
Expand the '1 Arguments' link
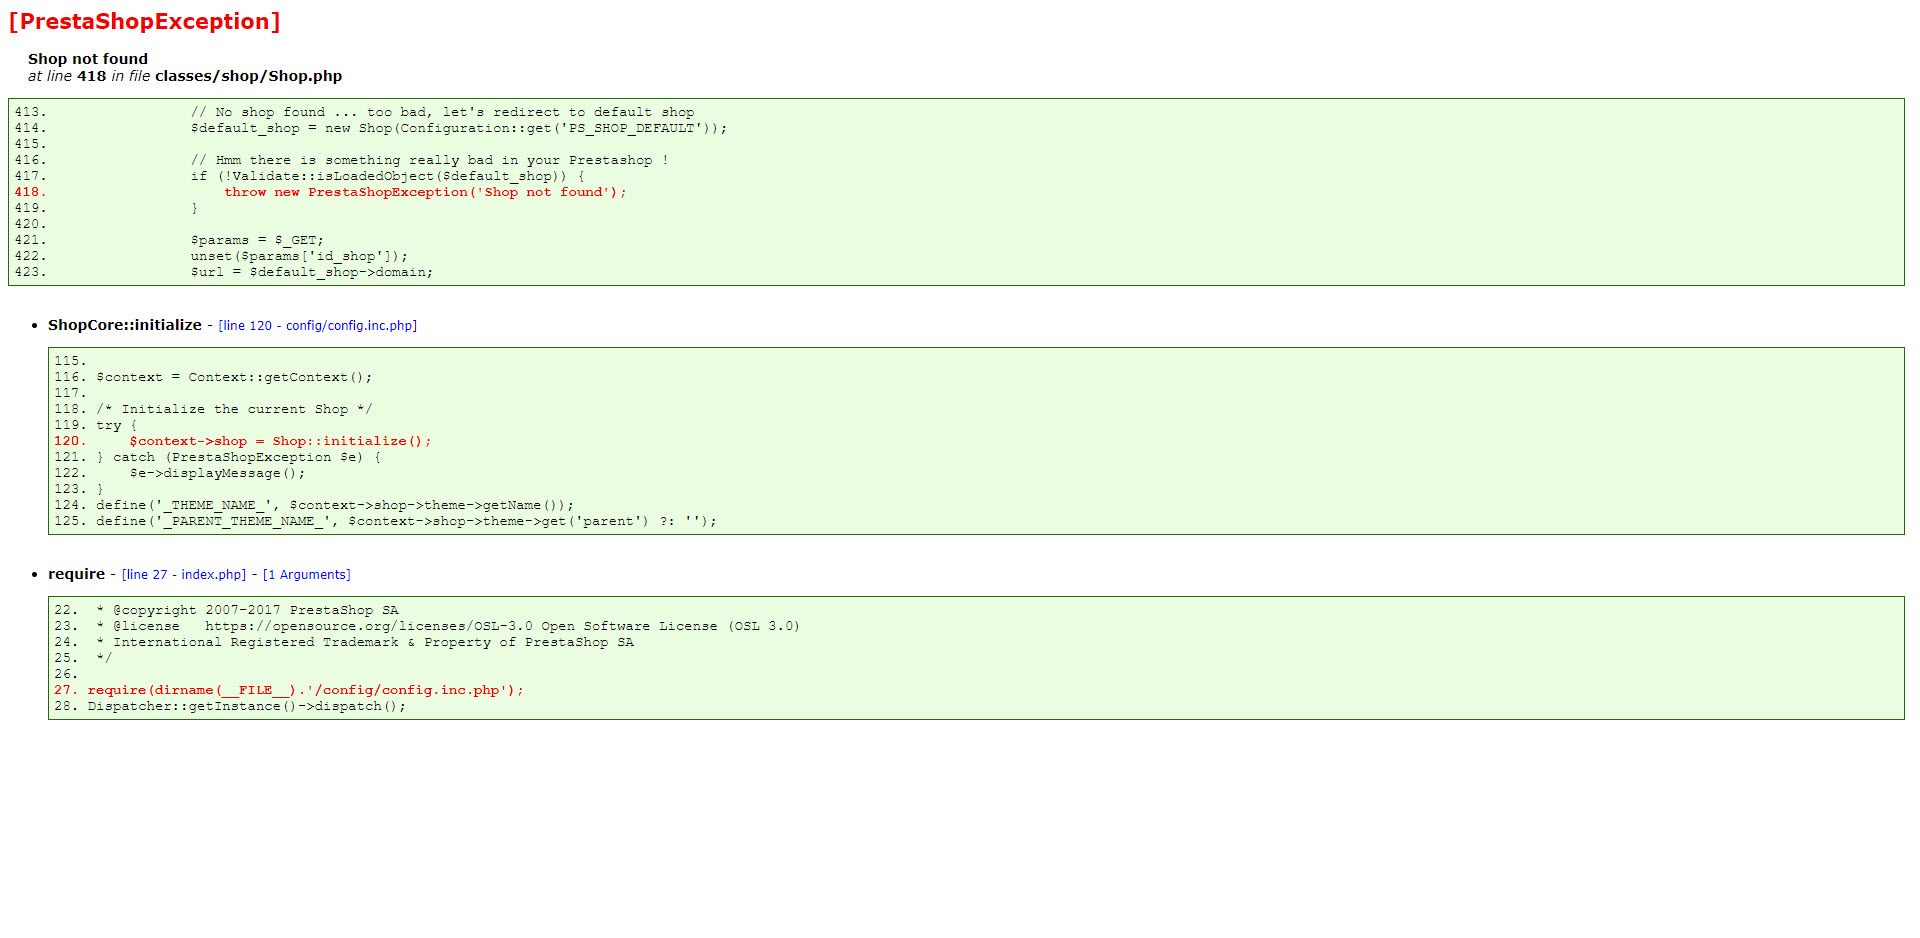coord(307,575)
